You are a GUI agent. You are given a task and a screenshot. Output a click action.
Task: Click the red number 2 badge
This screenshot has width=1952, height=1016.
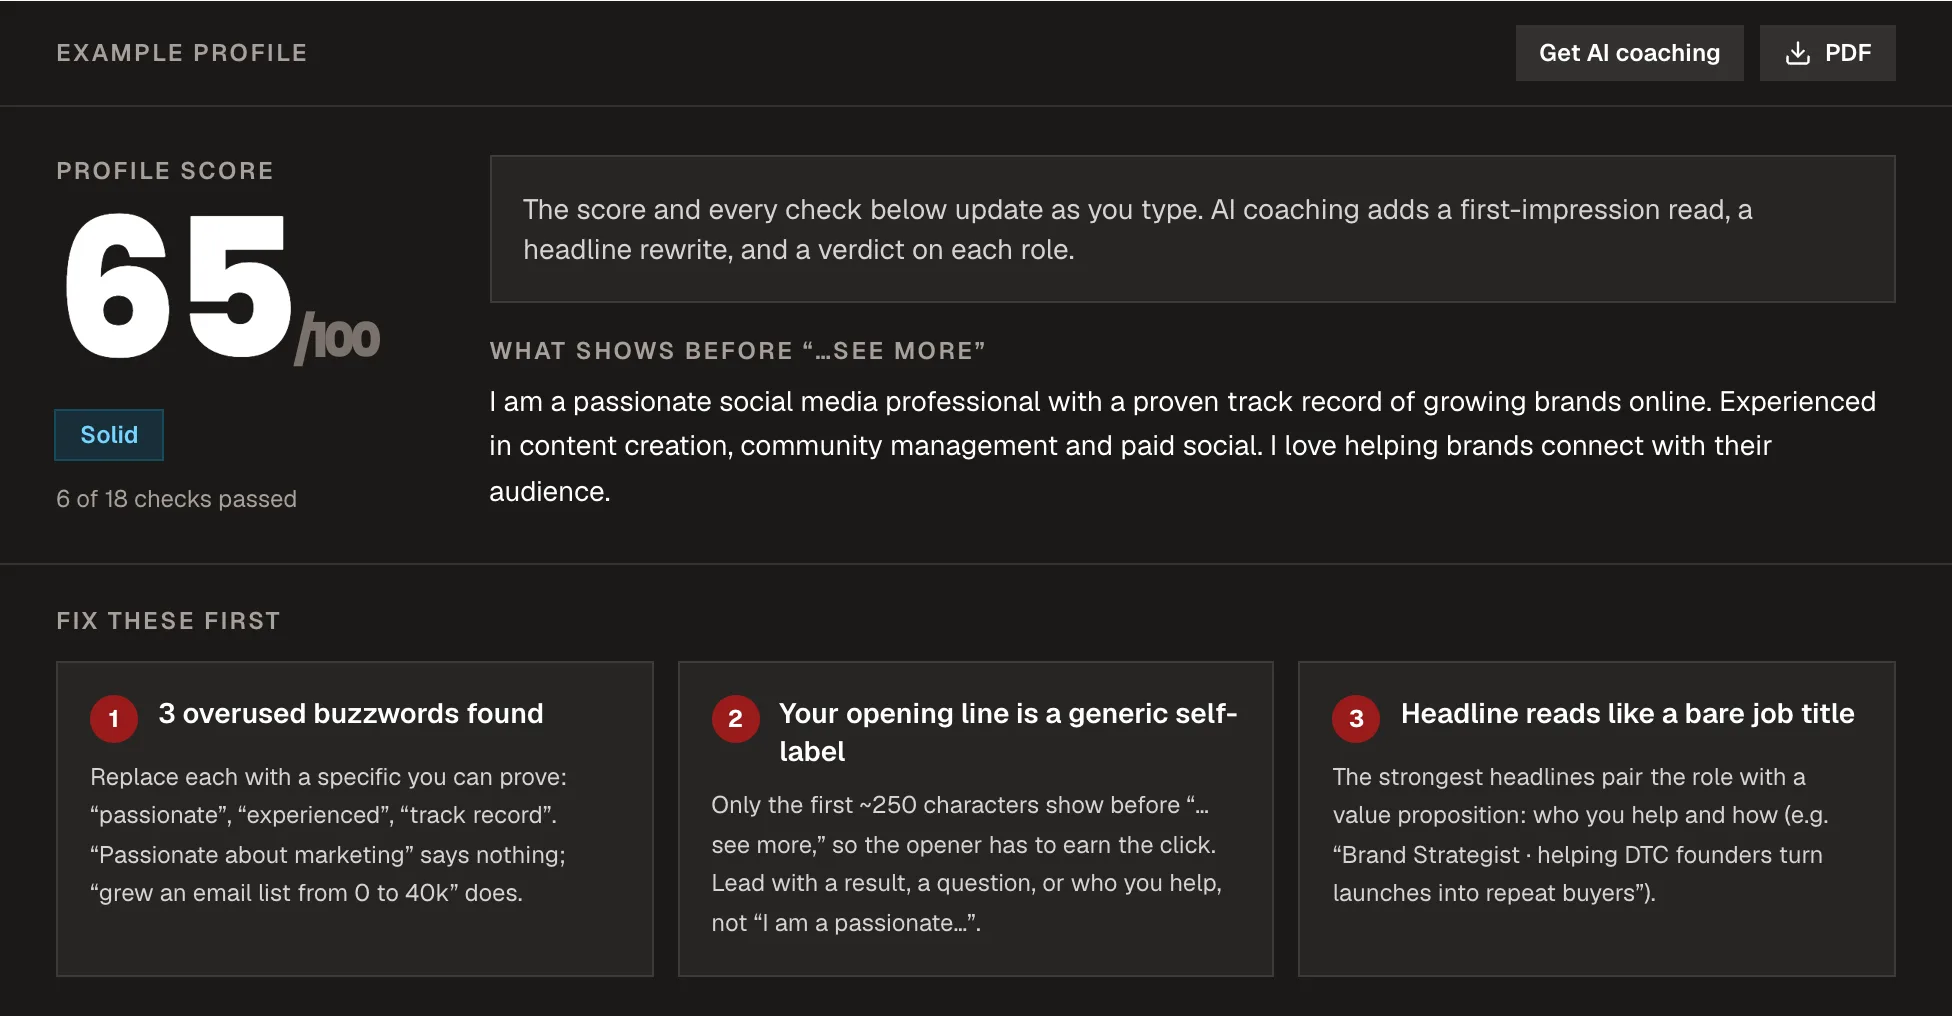(735, 718)
